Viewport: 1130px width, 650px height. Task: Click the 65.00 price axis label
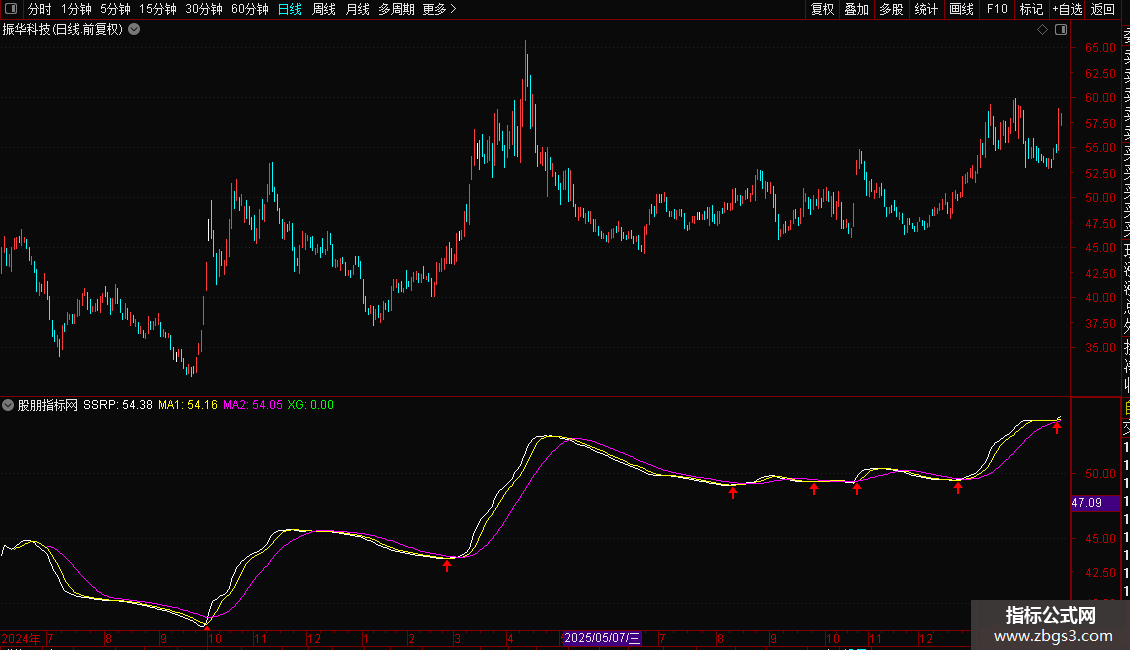tap(1100, 48)
